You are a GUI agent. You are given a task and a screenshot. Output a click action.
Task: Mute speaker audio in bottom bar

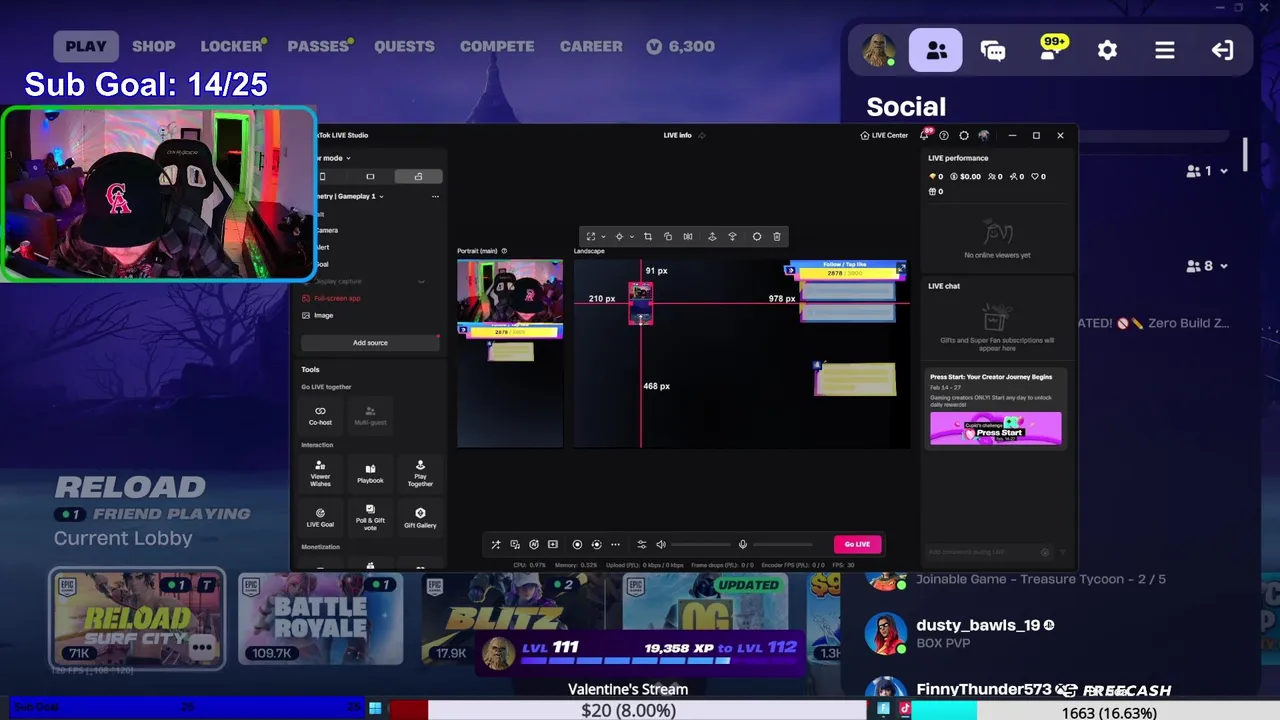tap(661, 544)
